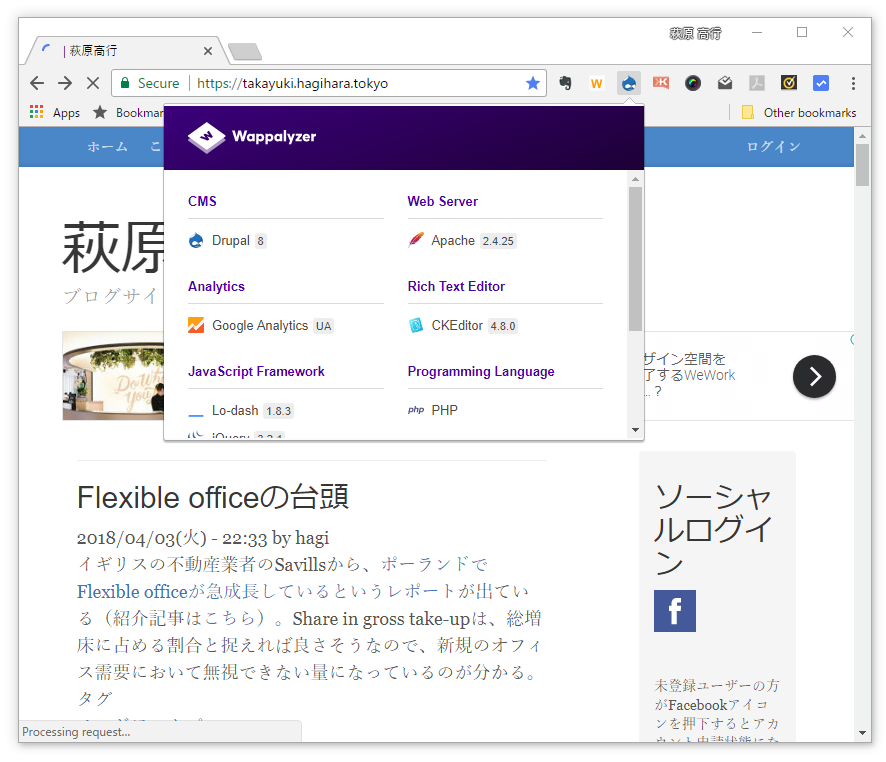The image size is (886, 762).
Task: Stop loading the page
Action: 93,84
